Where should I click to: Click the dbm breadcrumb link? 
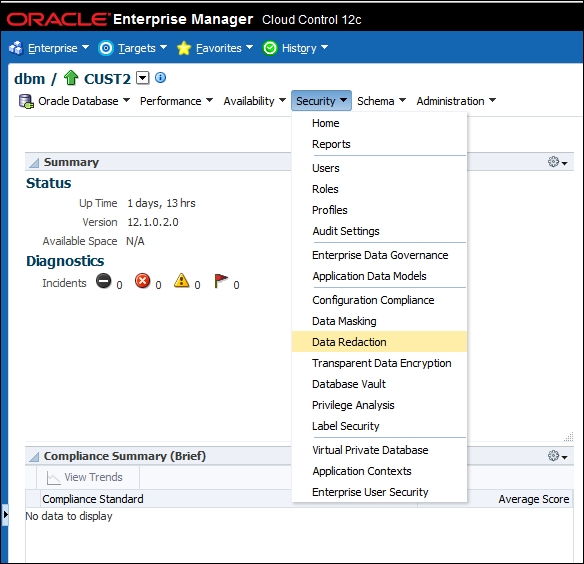pyautogui.click(x=29, y=79)
